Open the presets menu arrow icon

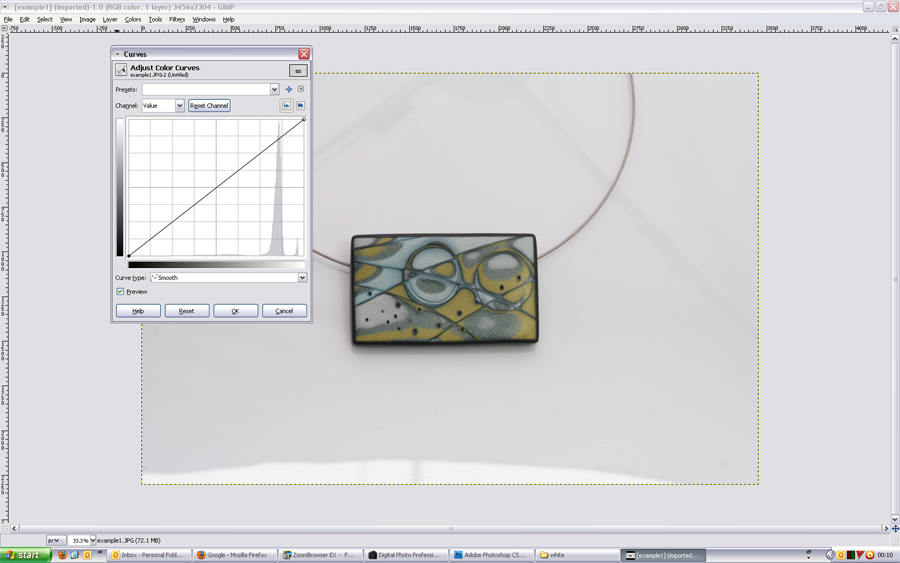pos(301,89)
